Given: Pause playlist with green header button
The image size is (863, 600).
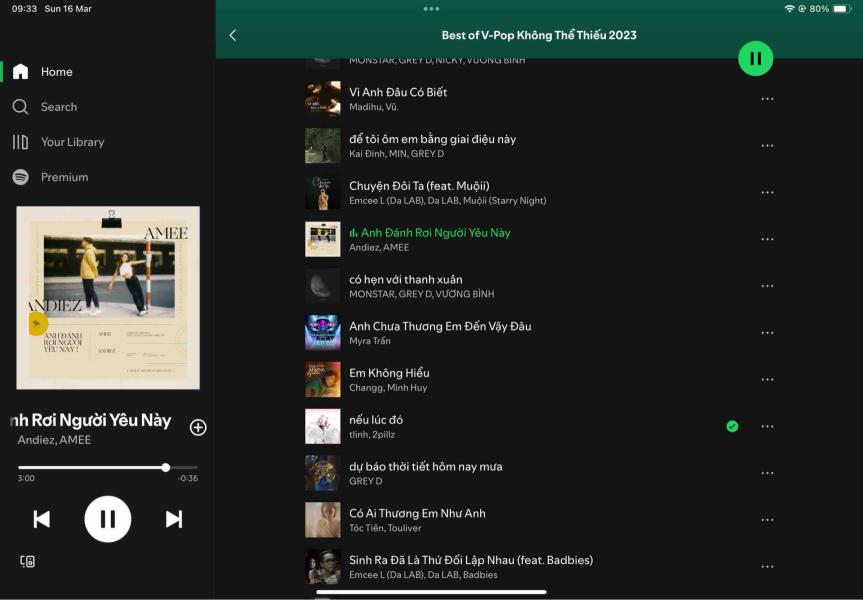Looking at the screenshot, I should tap(755, 58).
